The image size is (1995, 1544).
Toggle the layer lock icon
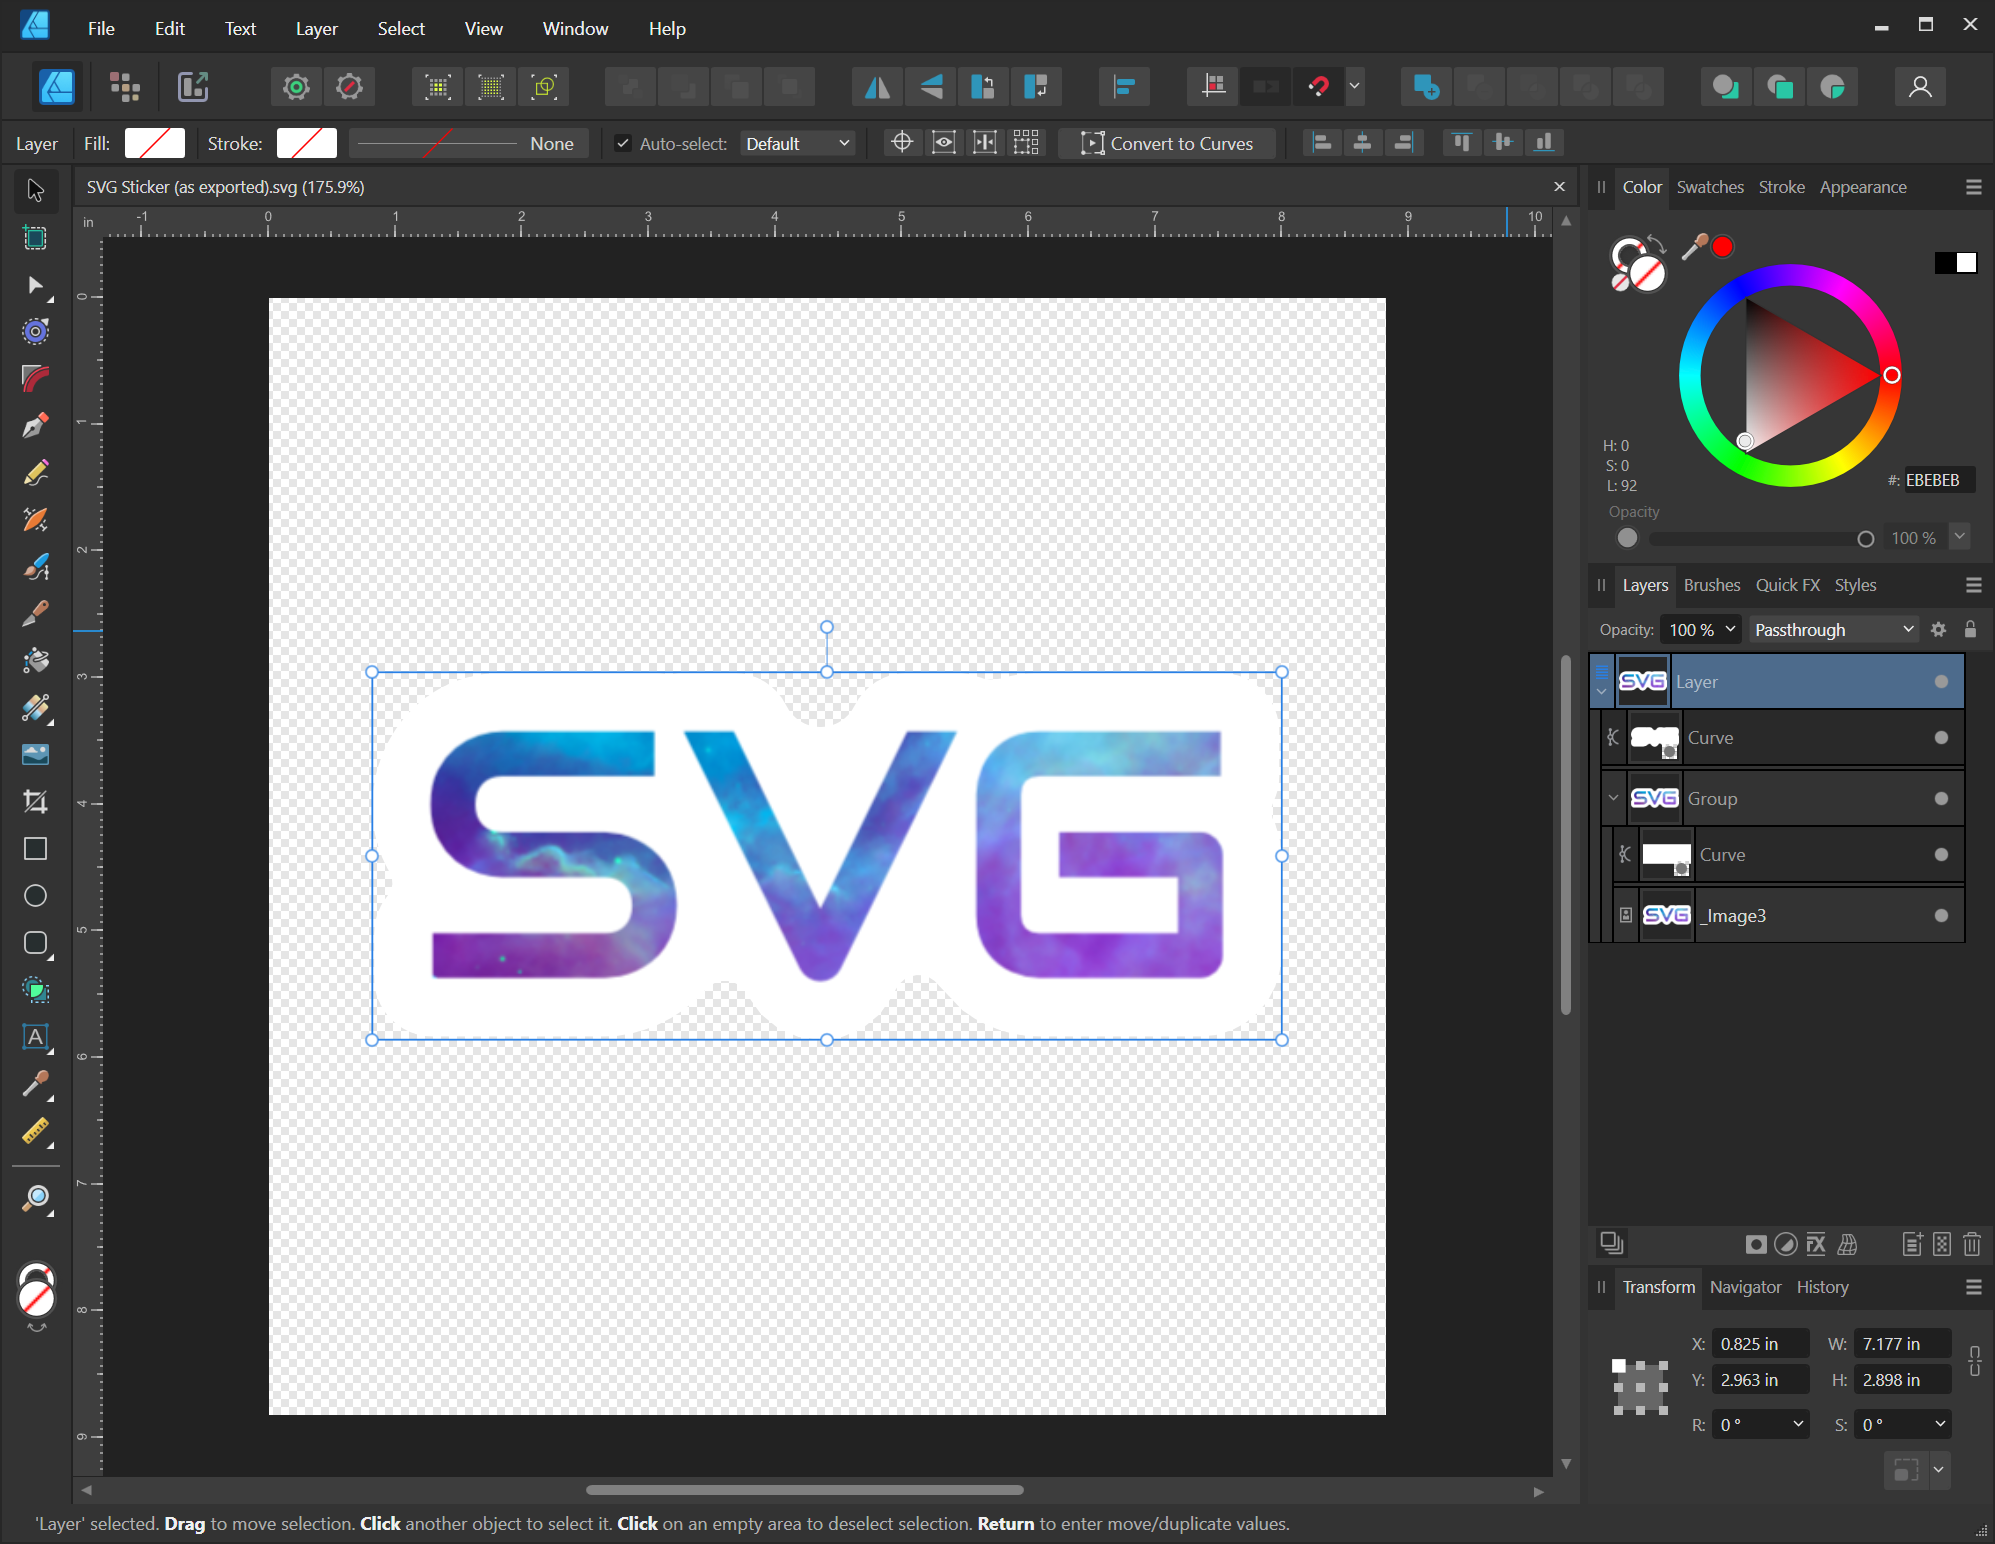pos(1970,629)
